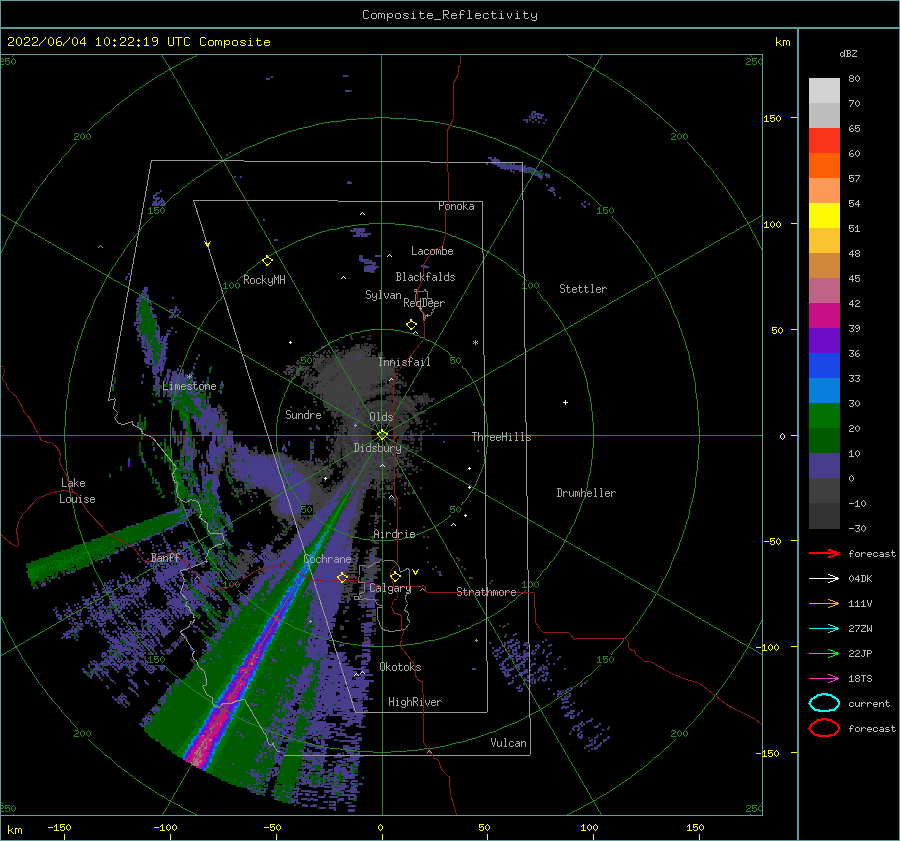Click the Limestone label

189,386
